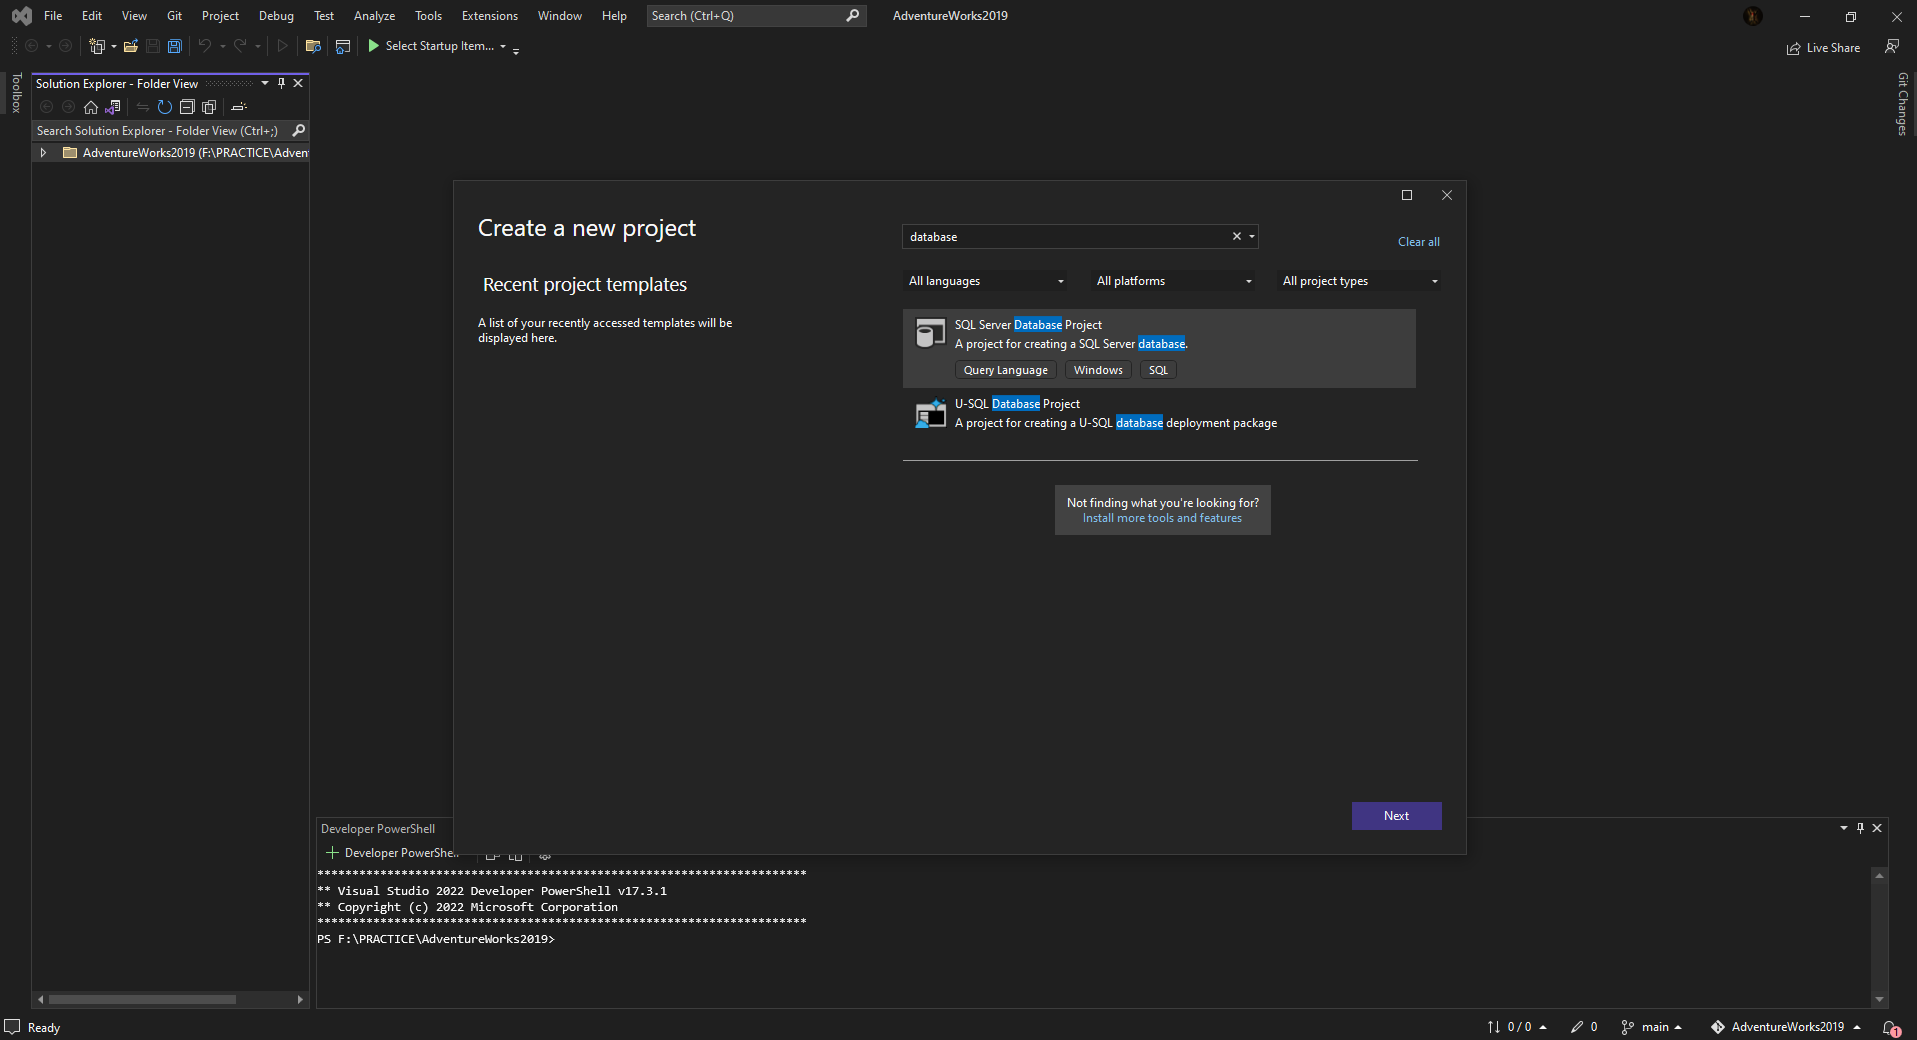Collapse All items in Solution Explorer
The width and height of the screenshot is (1917, 1040).
(187, 107)
